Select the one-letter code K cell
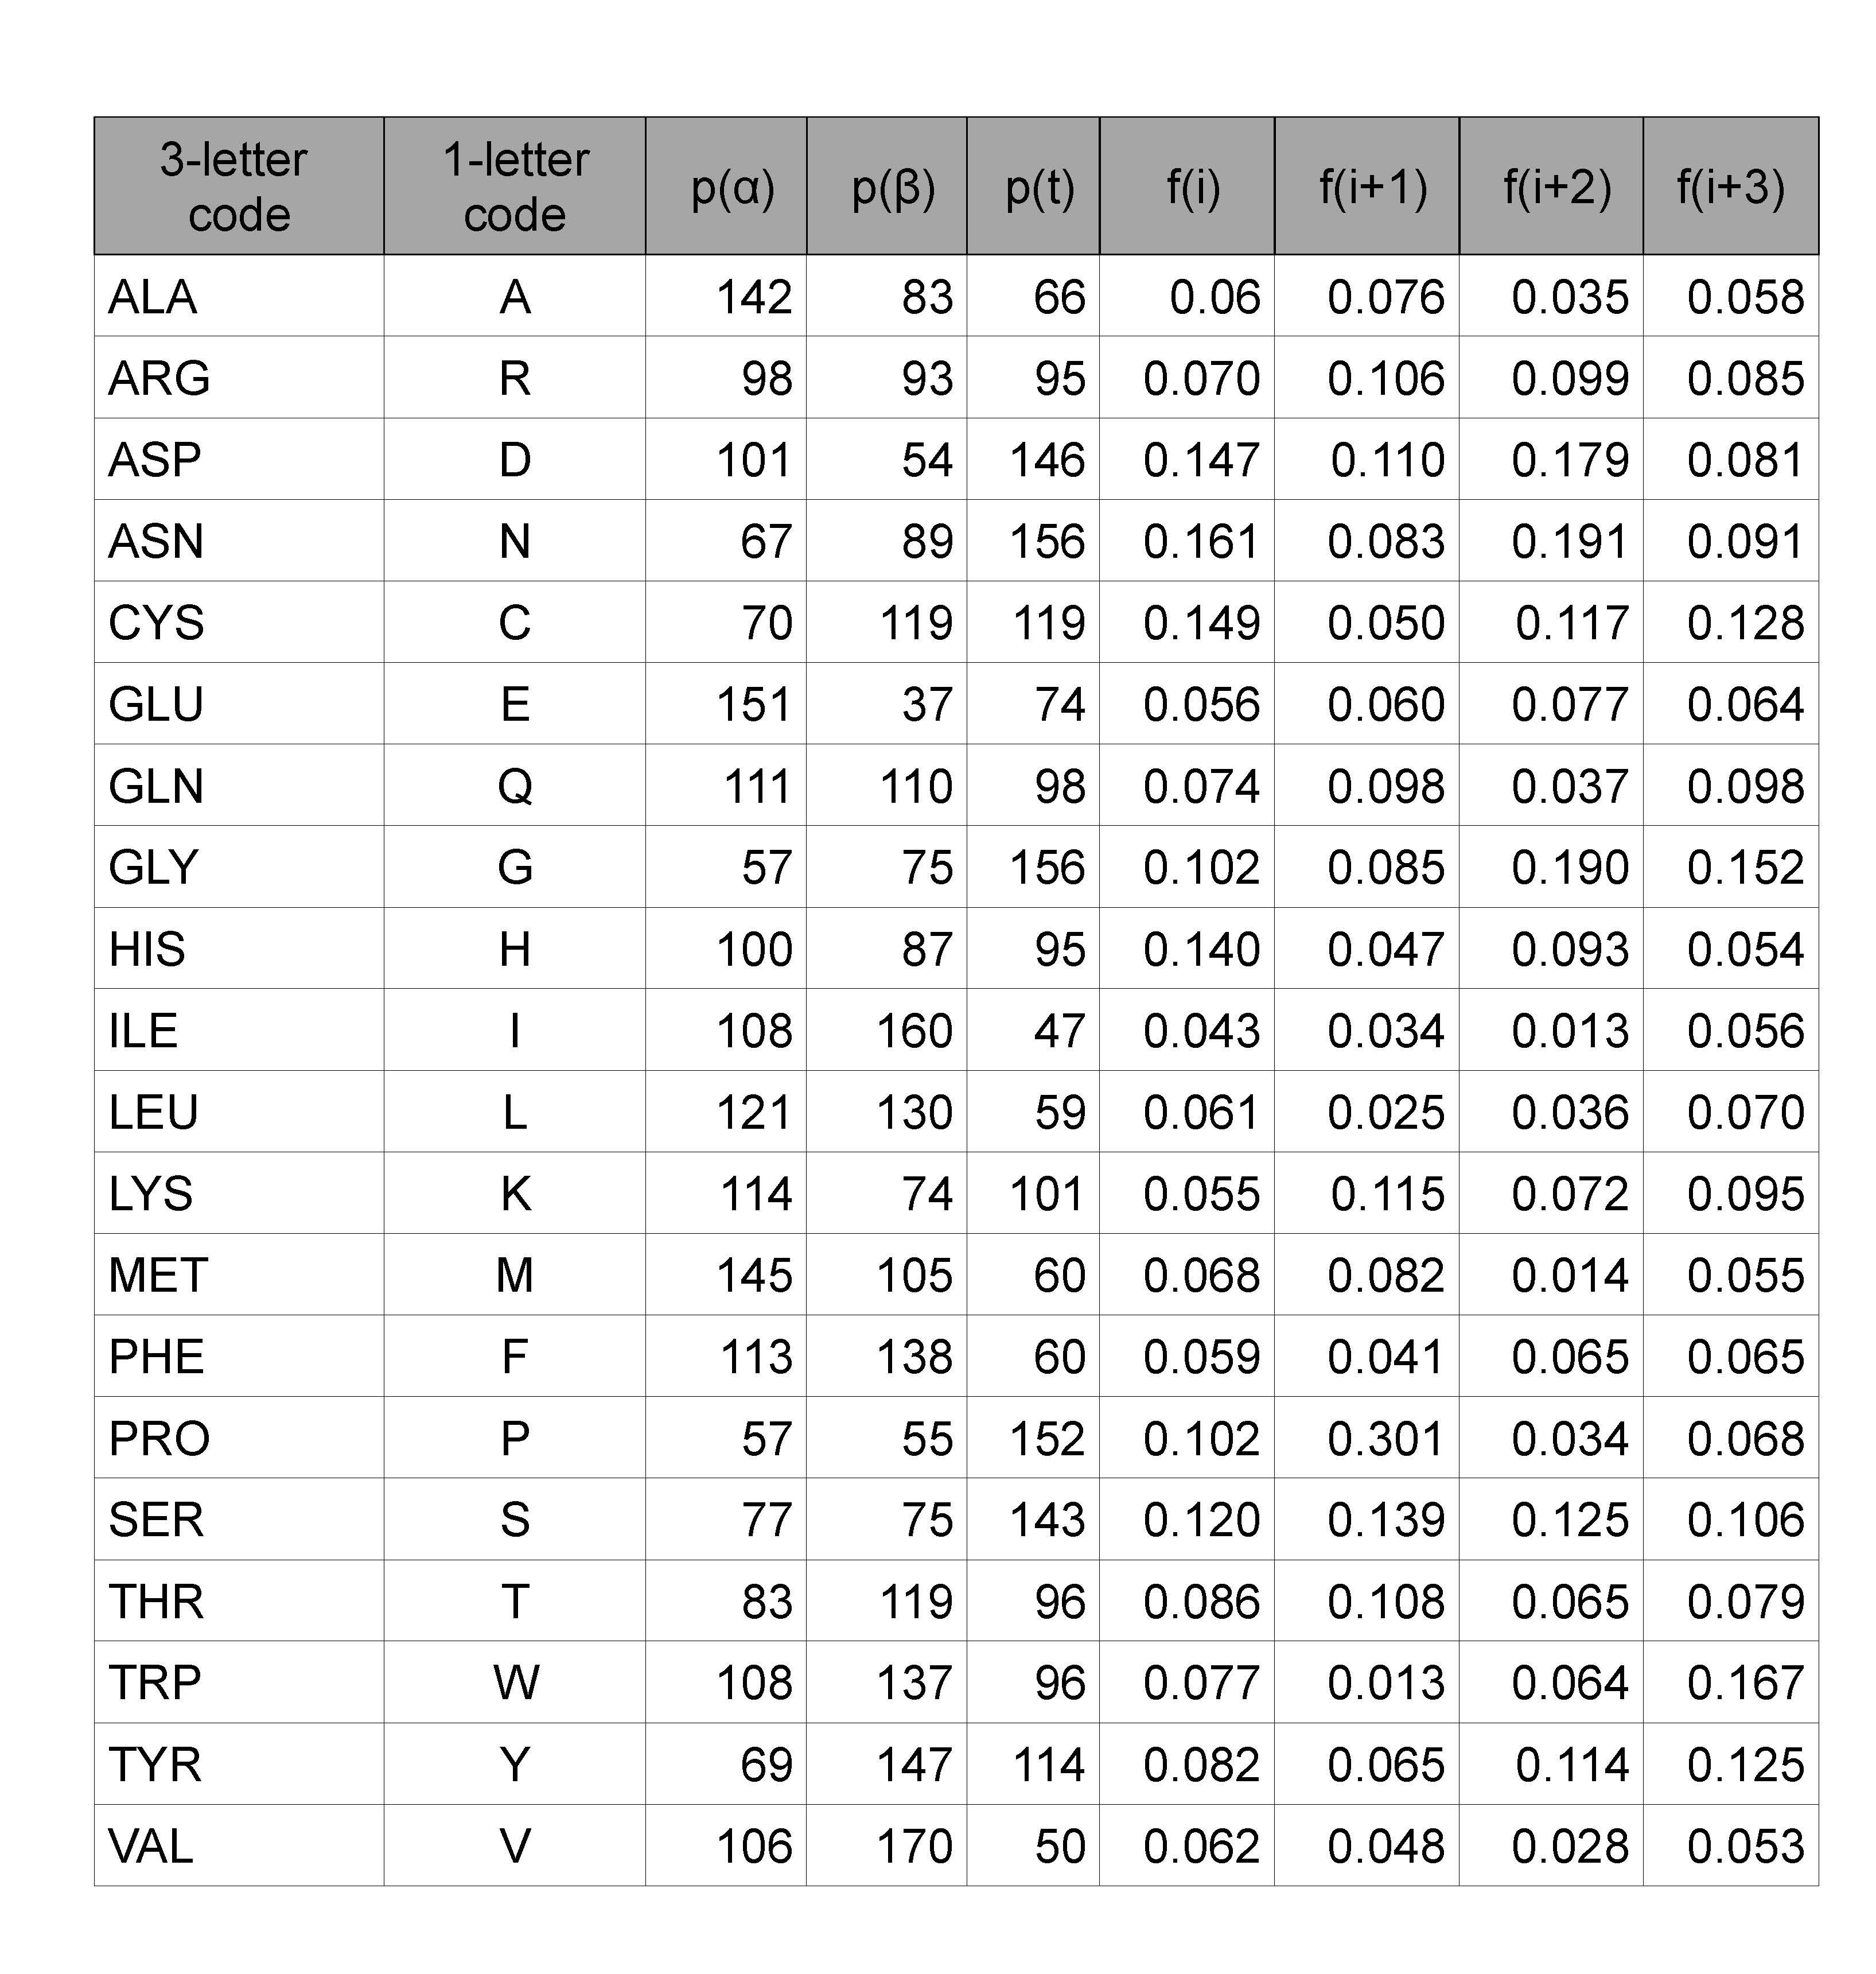1876x1974 pixels. (514, 1194)
